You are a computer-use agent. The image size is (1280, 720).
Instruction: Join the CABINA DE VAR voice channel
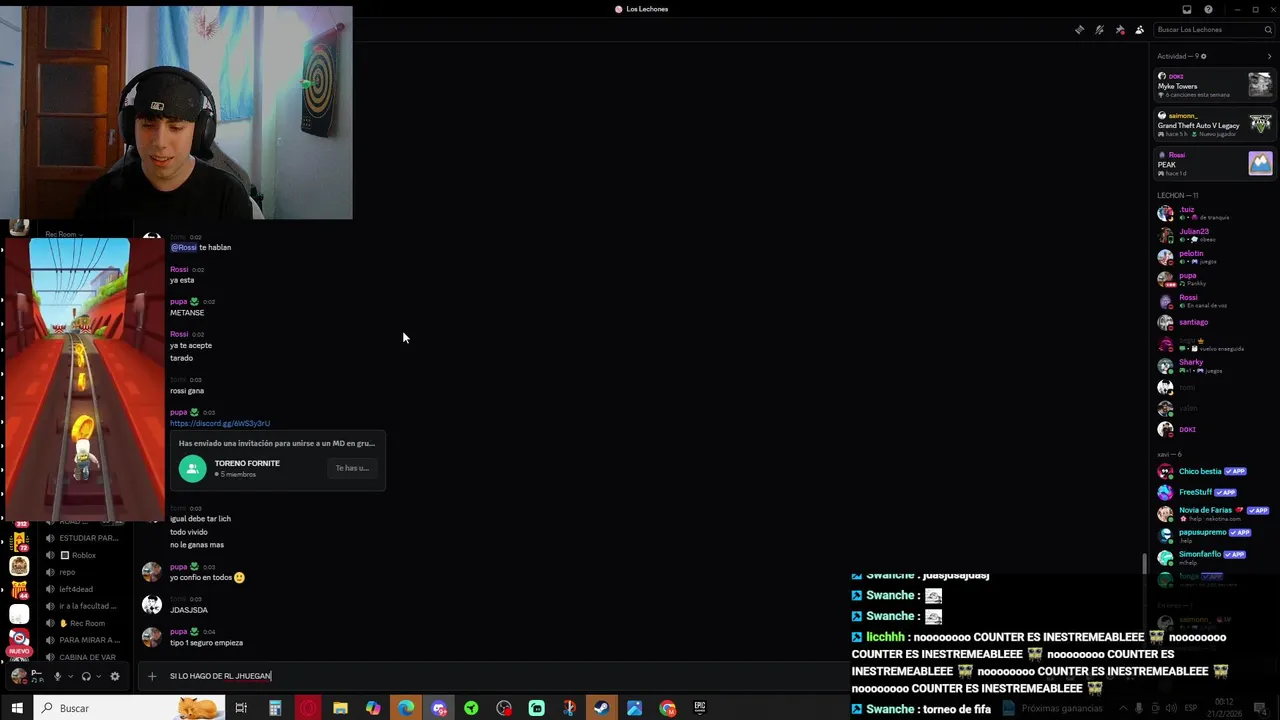[x=84, y=657]
